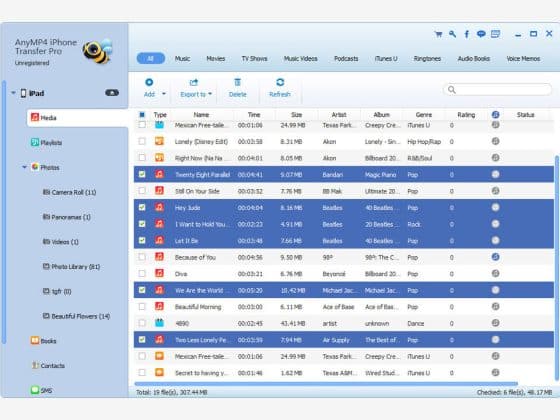Select the "Two Less Lonely Pe..." row
Image resolution: width=560 pixels, height=420 pixels.
click(x=344, y=340)
